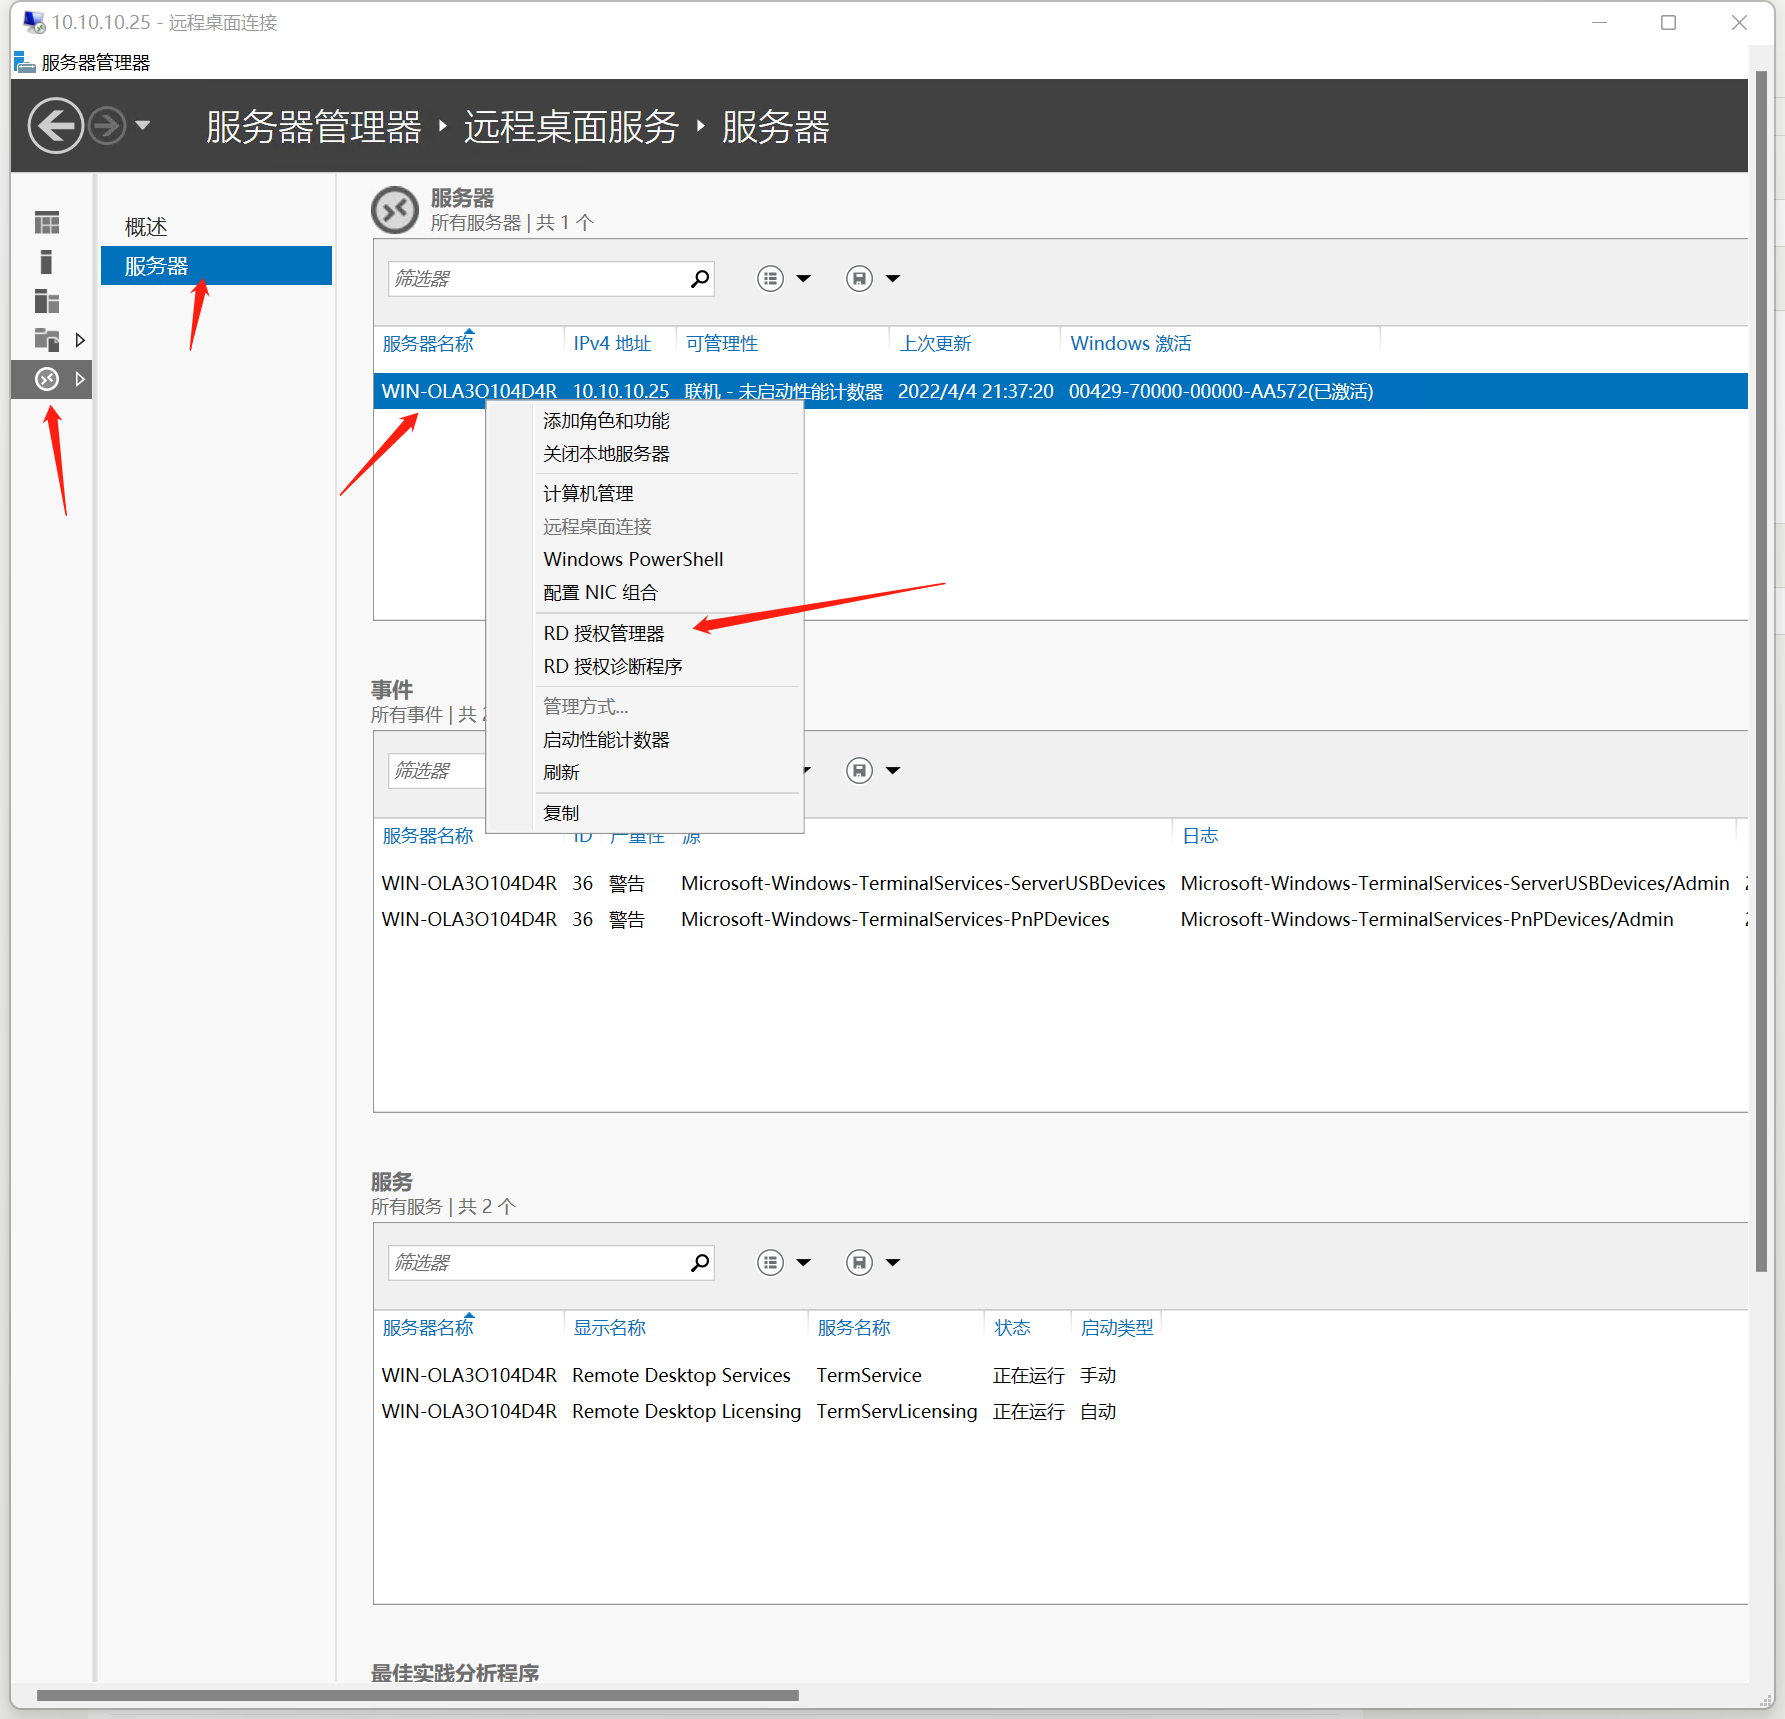Go back with the navigation back arrow
Screen dimensions: 1785x1719
coord(55,126)
